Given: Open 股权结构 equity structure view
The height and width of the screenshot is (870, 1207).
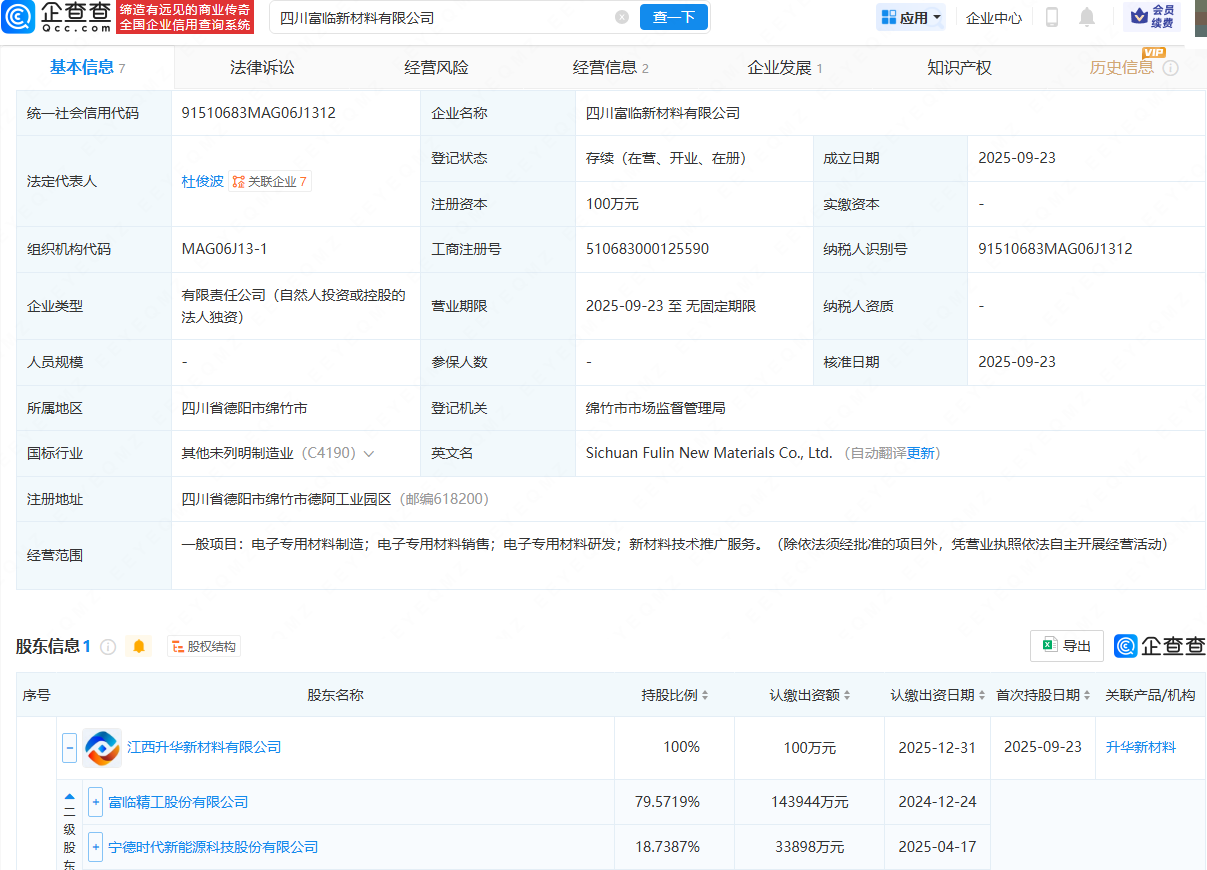Looking at the screenshot, I should pyautogui.click(x=204, y=647).
